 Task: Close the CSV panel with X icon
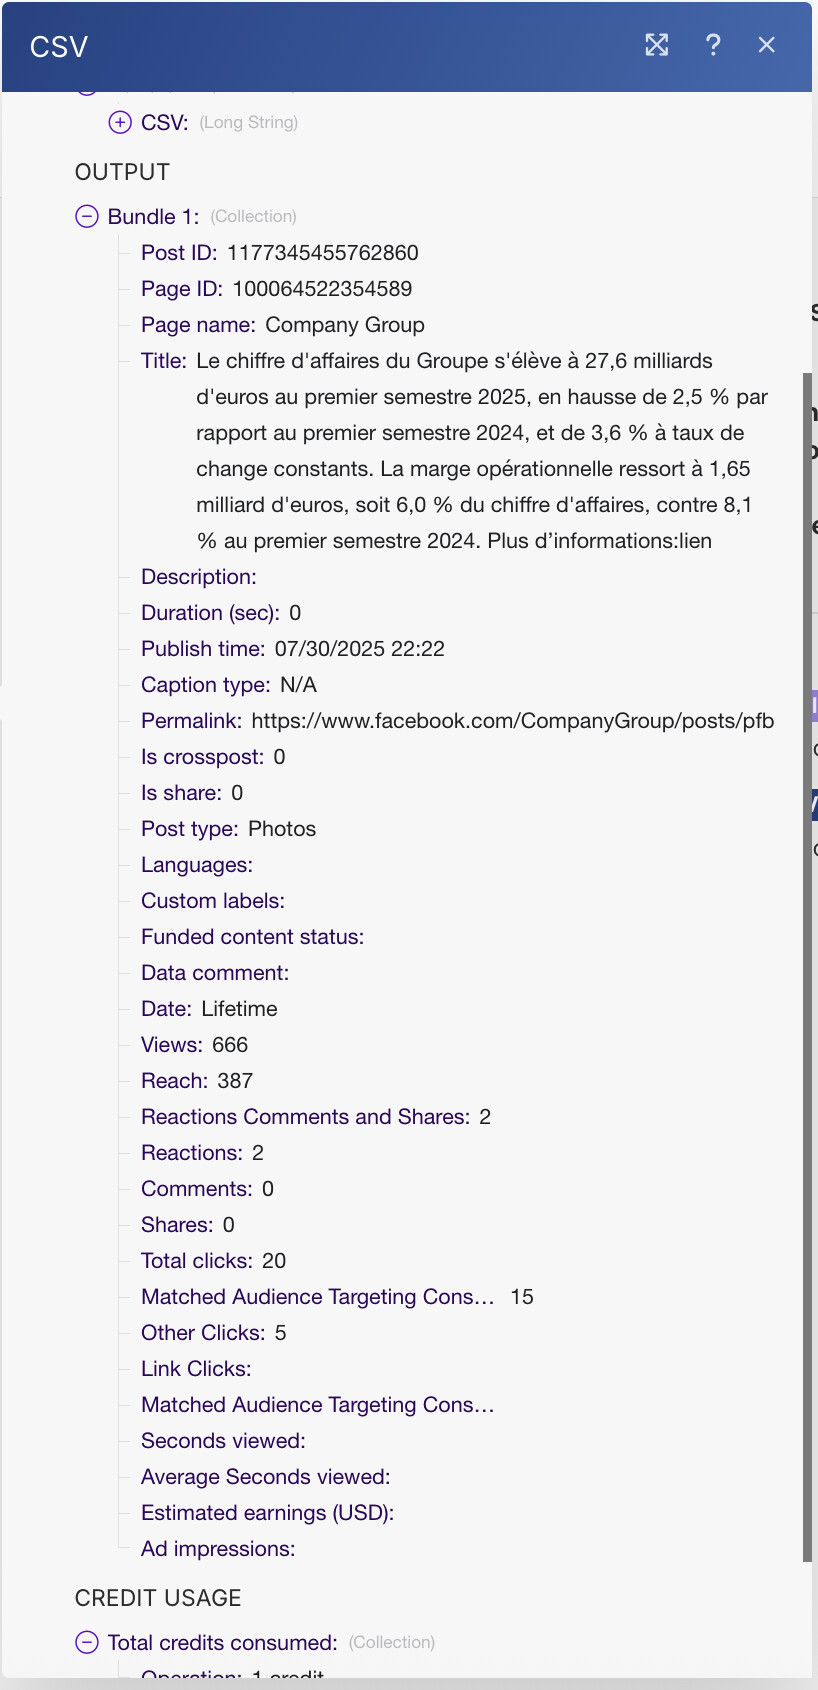click(767, 45)
